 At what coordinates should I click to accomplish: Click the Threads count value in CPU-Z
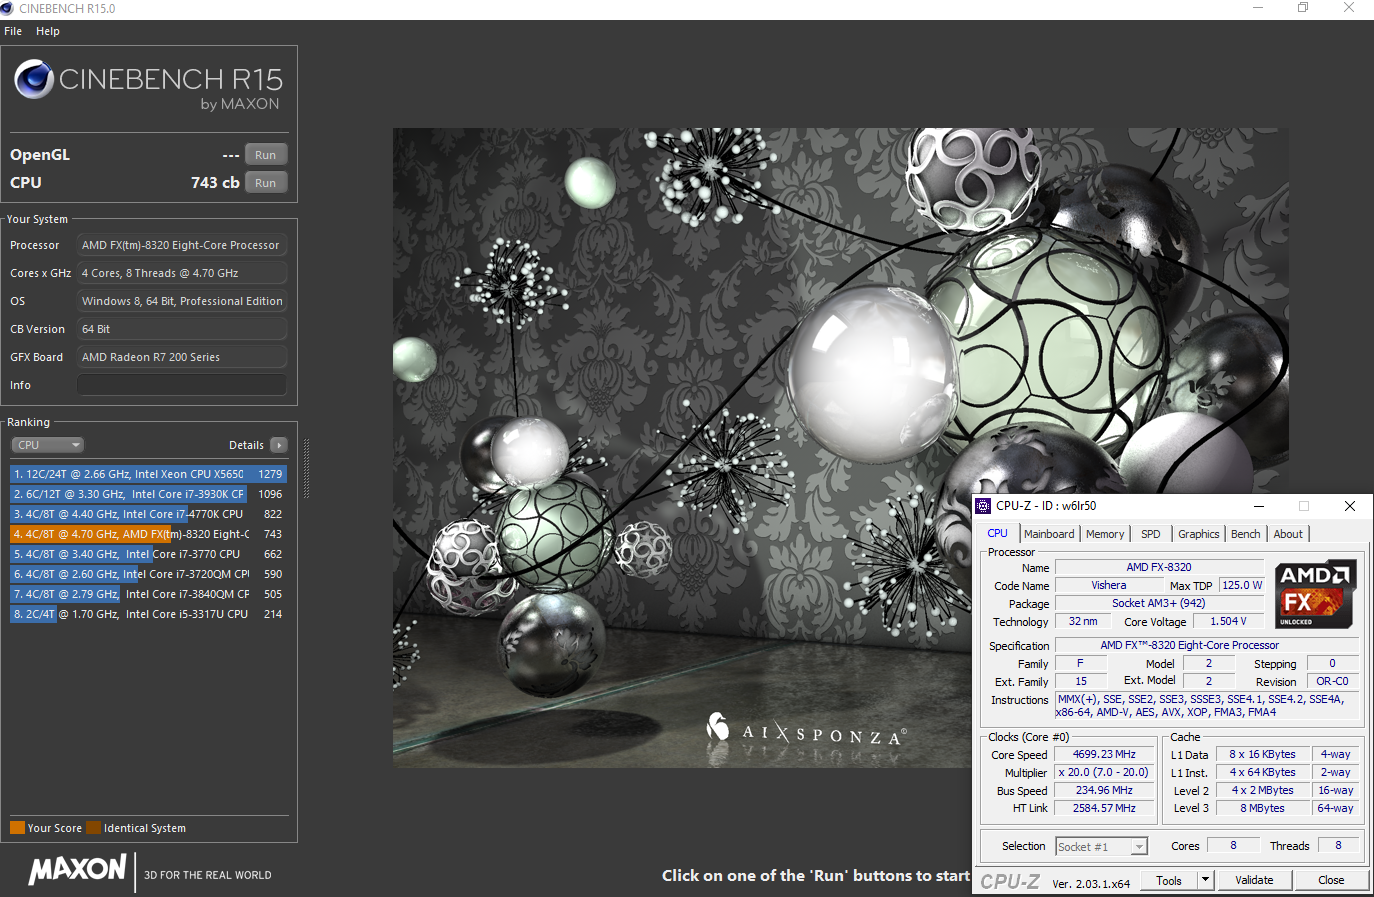point(1338,846)
